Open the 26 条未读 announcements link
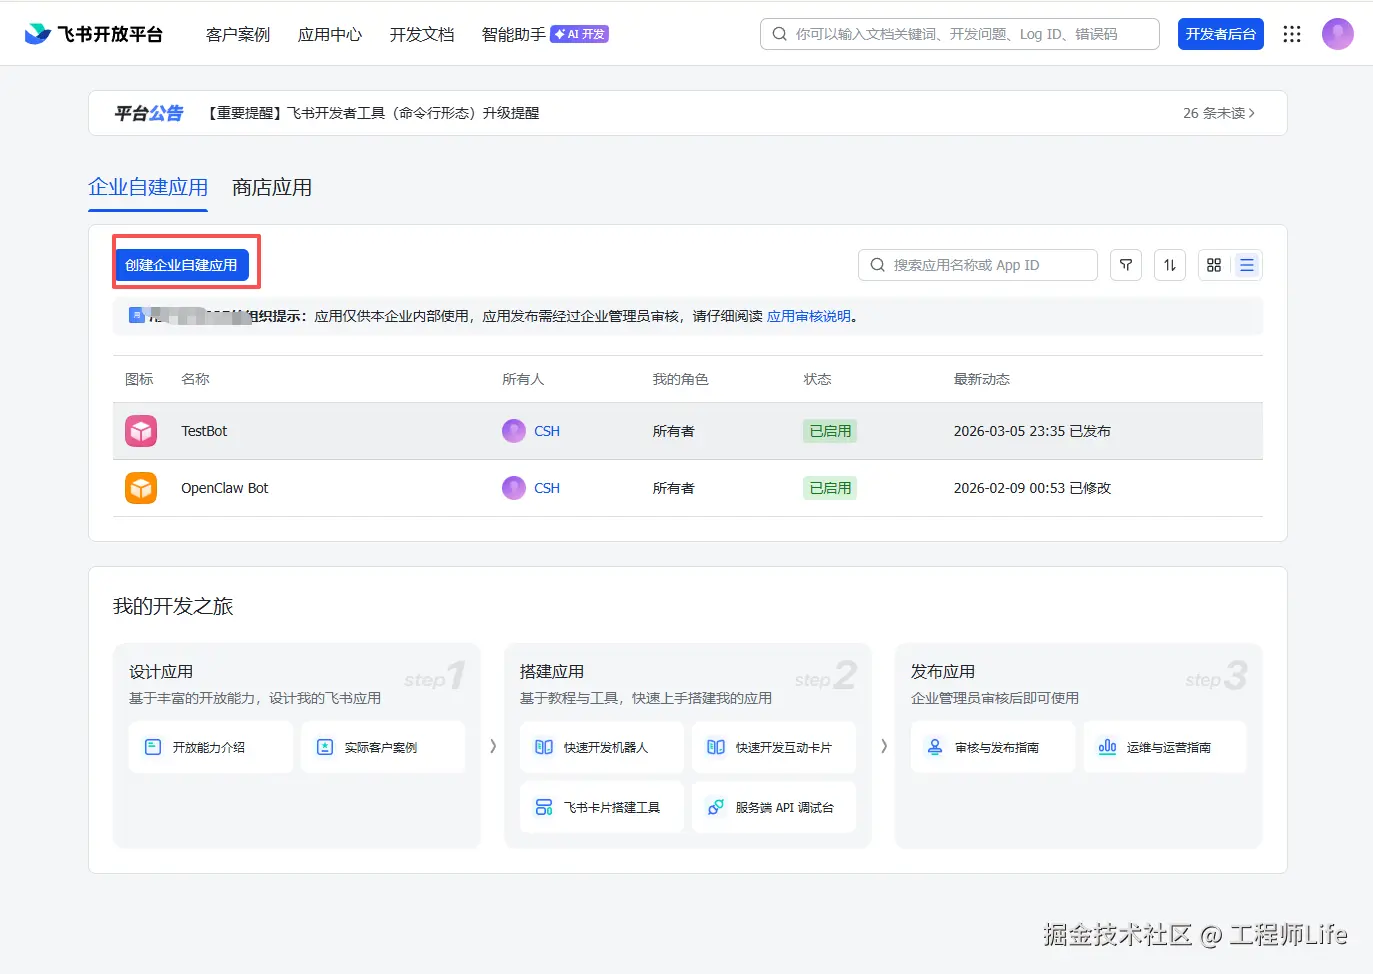Image resolution: width=1373 pixels, height=974 pixels. 1219,113
